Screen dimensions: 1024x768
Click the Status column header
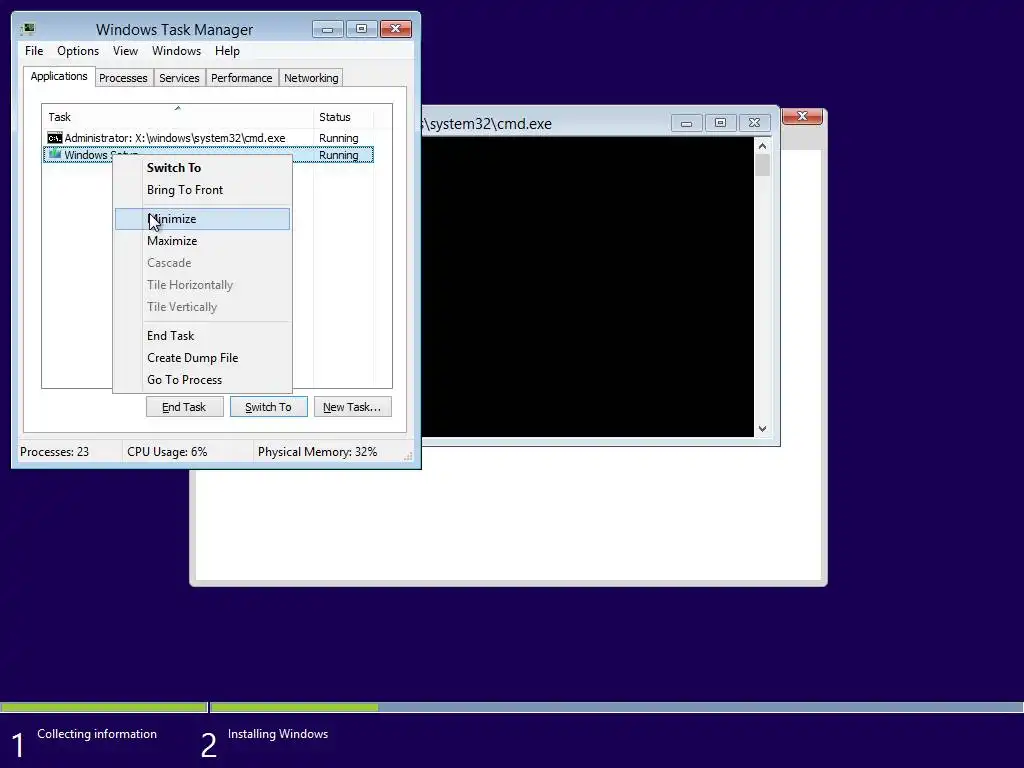pyautogui.click(x=344, y=117)
